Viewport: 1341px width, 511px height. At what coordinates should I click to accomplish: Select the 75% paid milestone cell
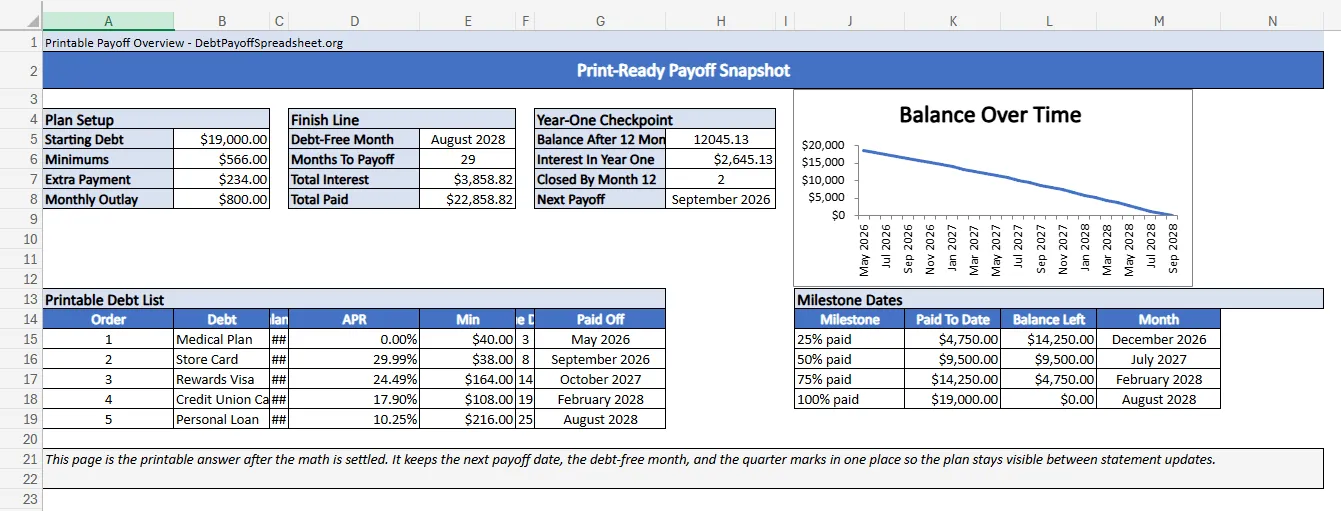coord(849,379)
